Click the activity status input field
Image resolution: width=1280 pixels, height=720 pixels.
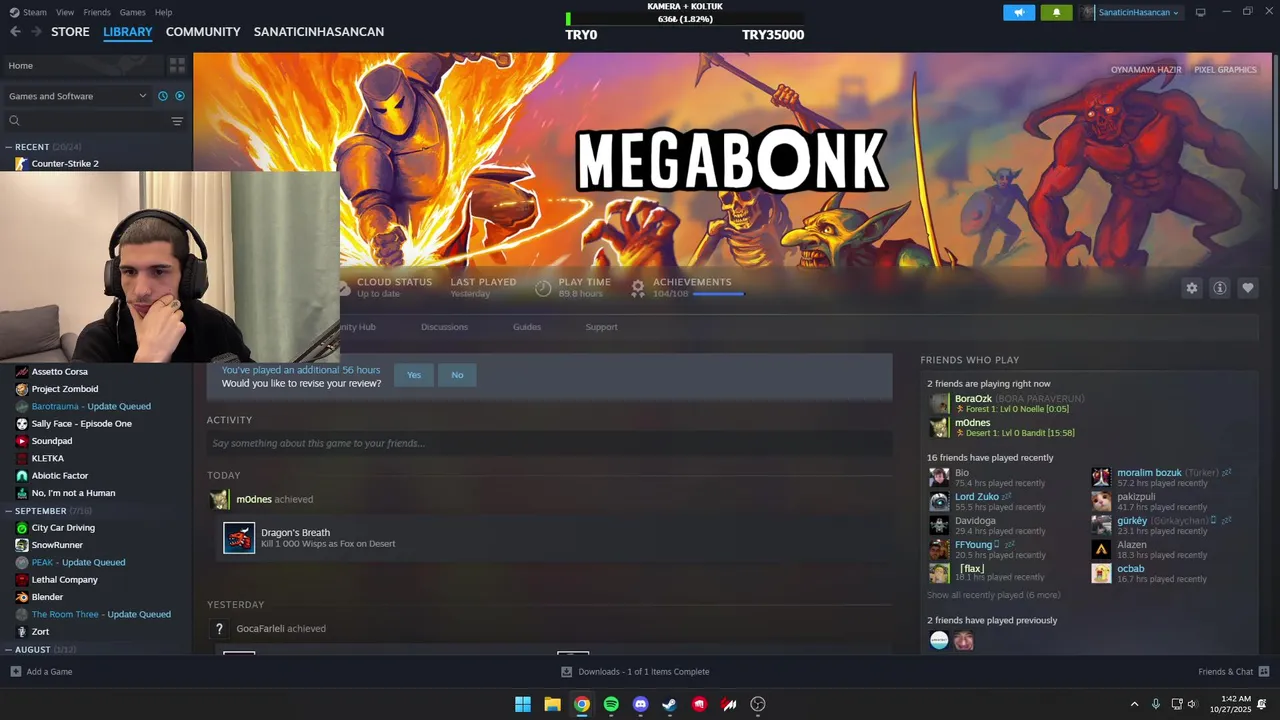549,443
